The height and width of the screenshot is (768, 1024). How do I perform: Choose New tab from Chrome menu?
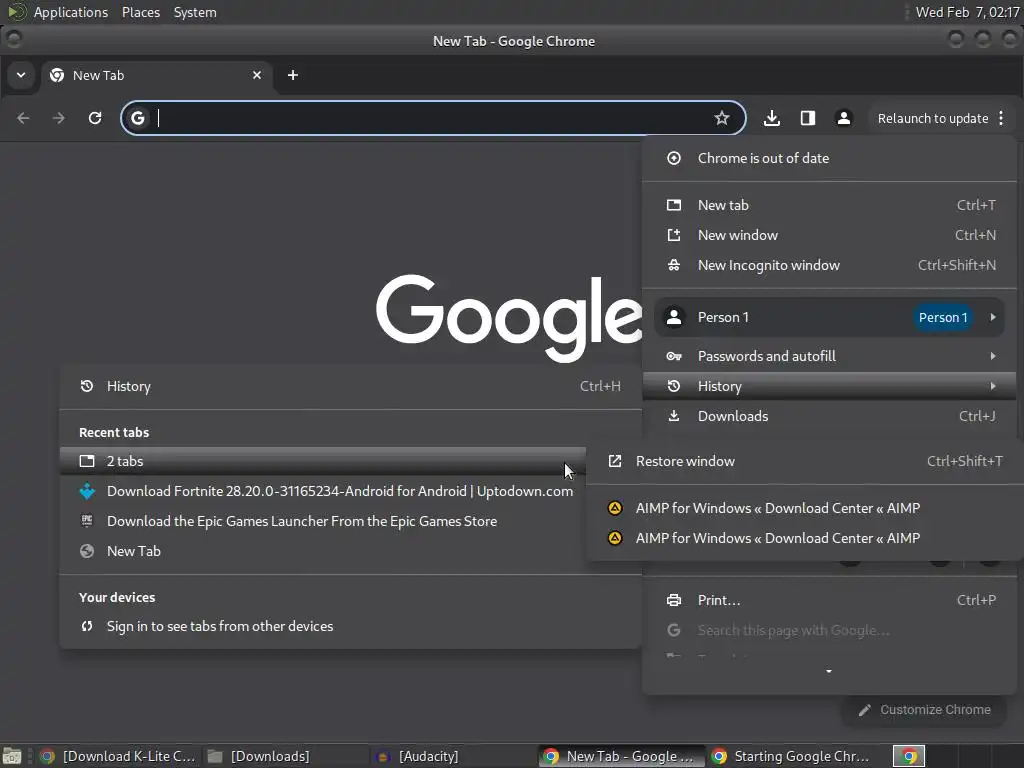(829, 205)
